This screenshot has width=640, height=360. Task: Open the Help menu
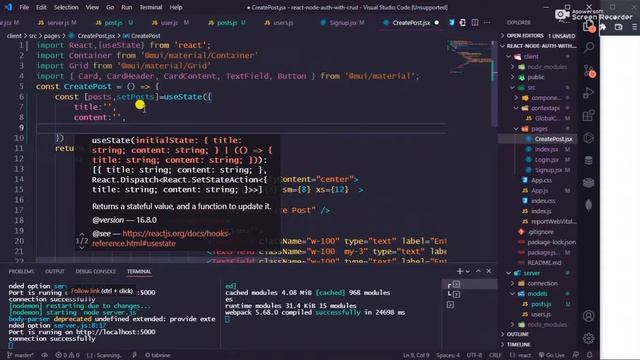pos(176,7)
